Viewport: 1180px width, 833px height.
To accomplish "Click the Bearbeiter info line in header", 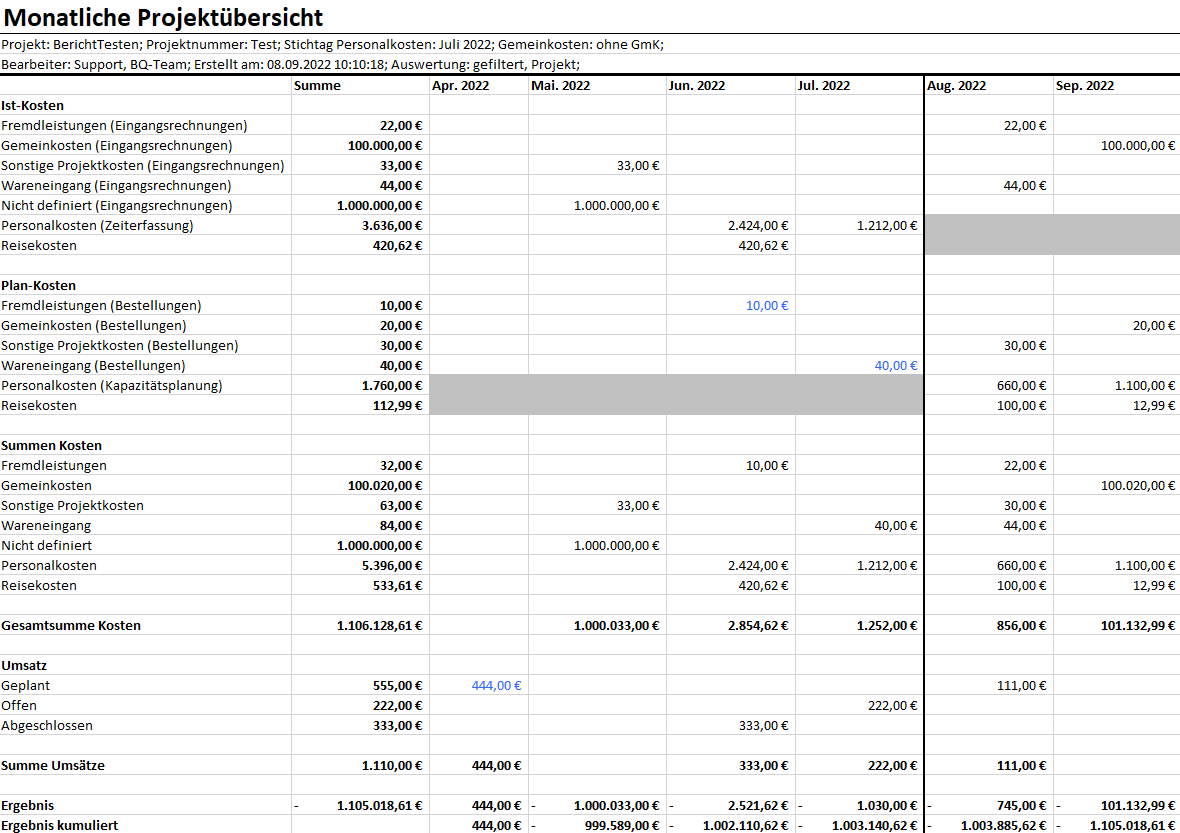I will pos(290,64).
